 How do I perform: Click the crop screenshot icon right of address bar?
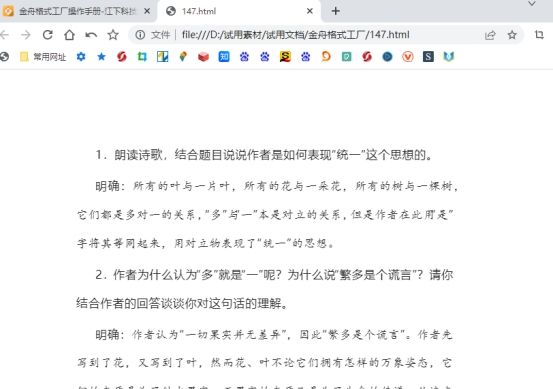click(539, 35)
